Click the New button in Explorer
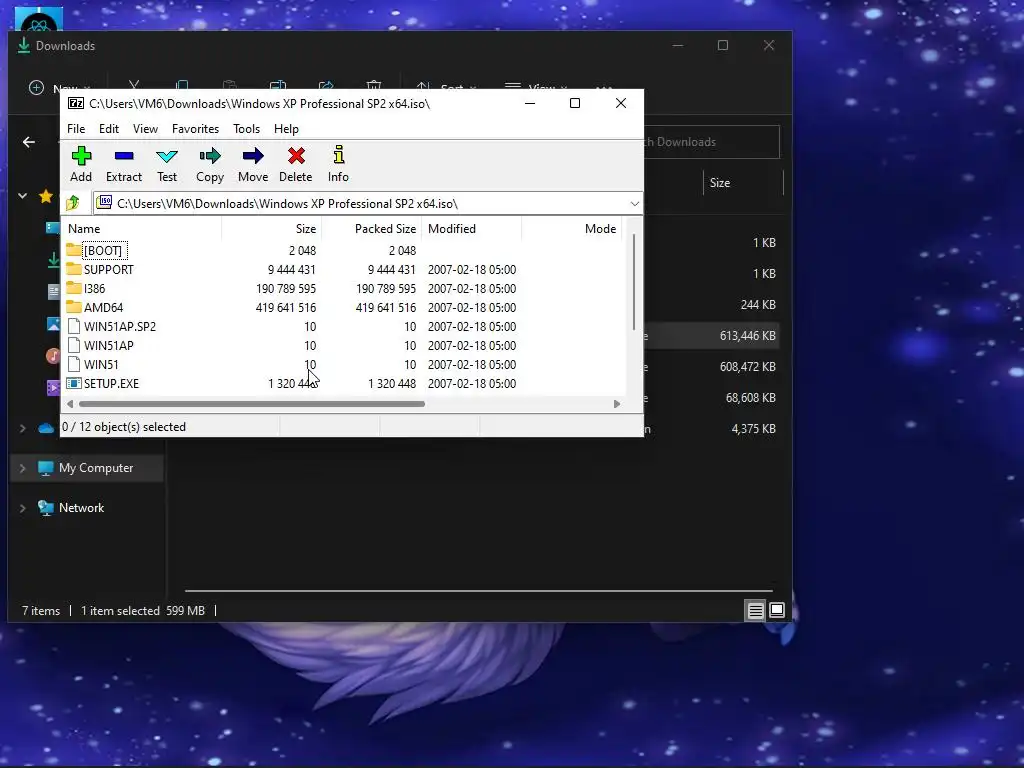This screenshot has height=768, width=1024. pyautogui.click(x=57, y=88)
